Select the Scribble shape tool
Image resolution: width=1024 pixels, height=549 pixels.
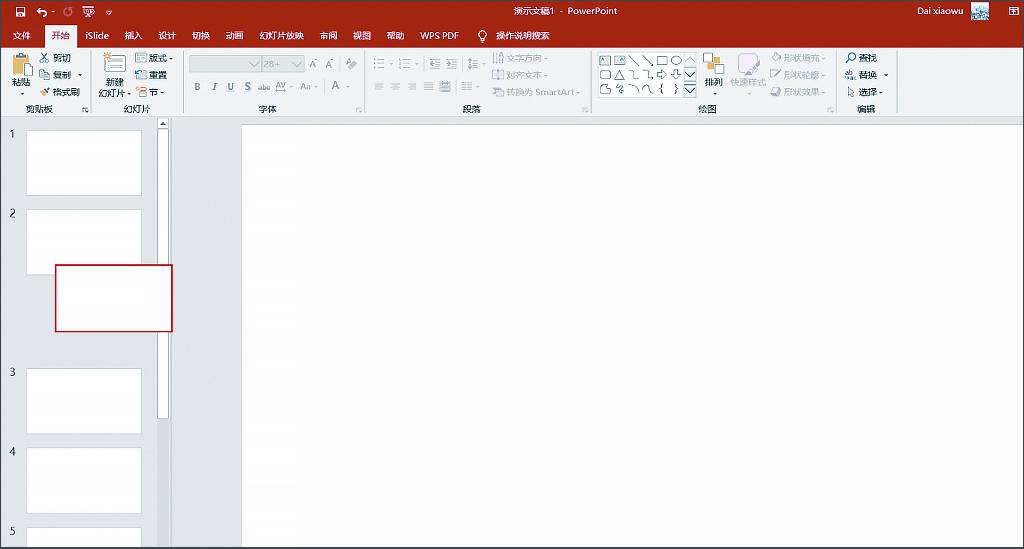[x=619, y=89]
